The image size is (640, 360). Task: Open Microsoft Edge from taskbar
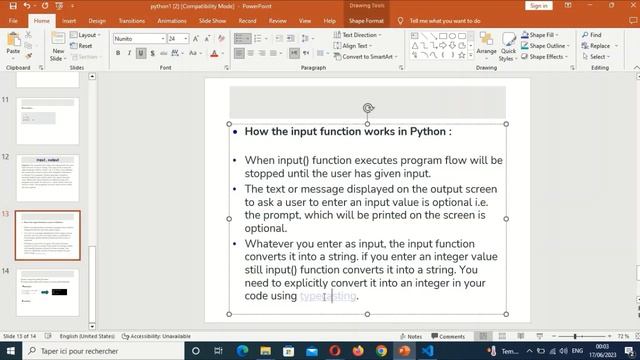click(242, 351)
